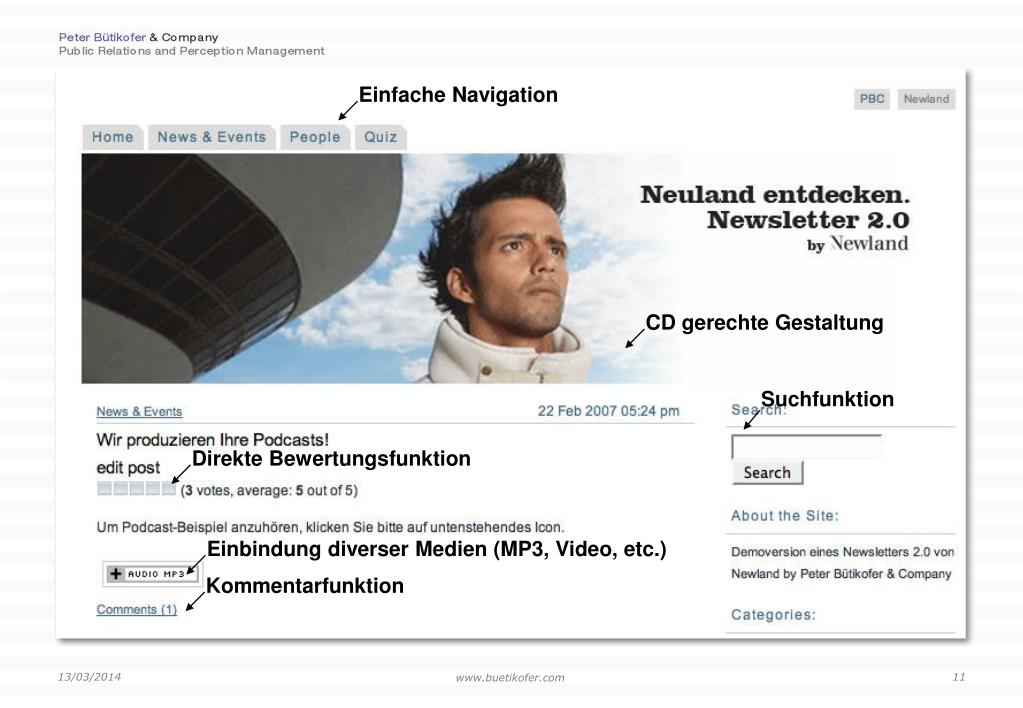
Task: Click the www.buetikofer.com footer text
Action: pyautogui.click(x=510, y=677)
